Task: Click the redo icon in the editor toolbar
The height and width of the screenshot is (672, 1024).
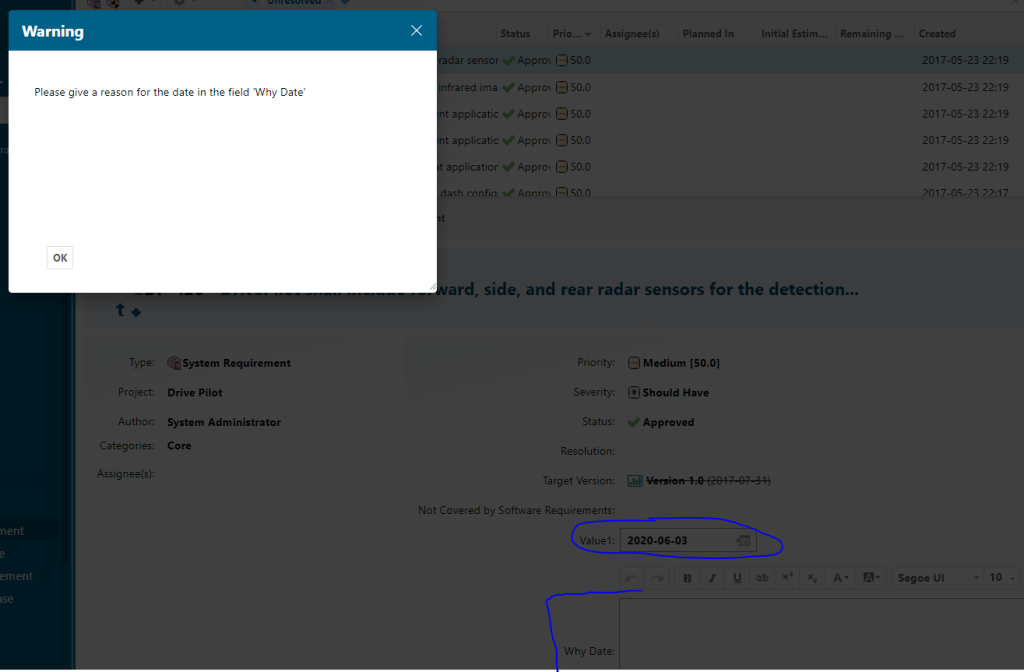Action: tap(656, 578)
